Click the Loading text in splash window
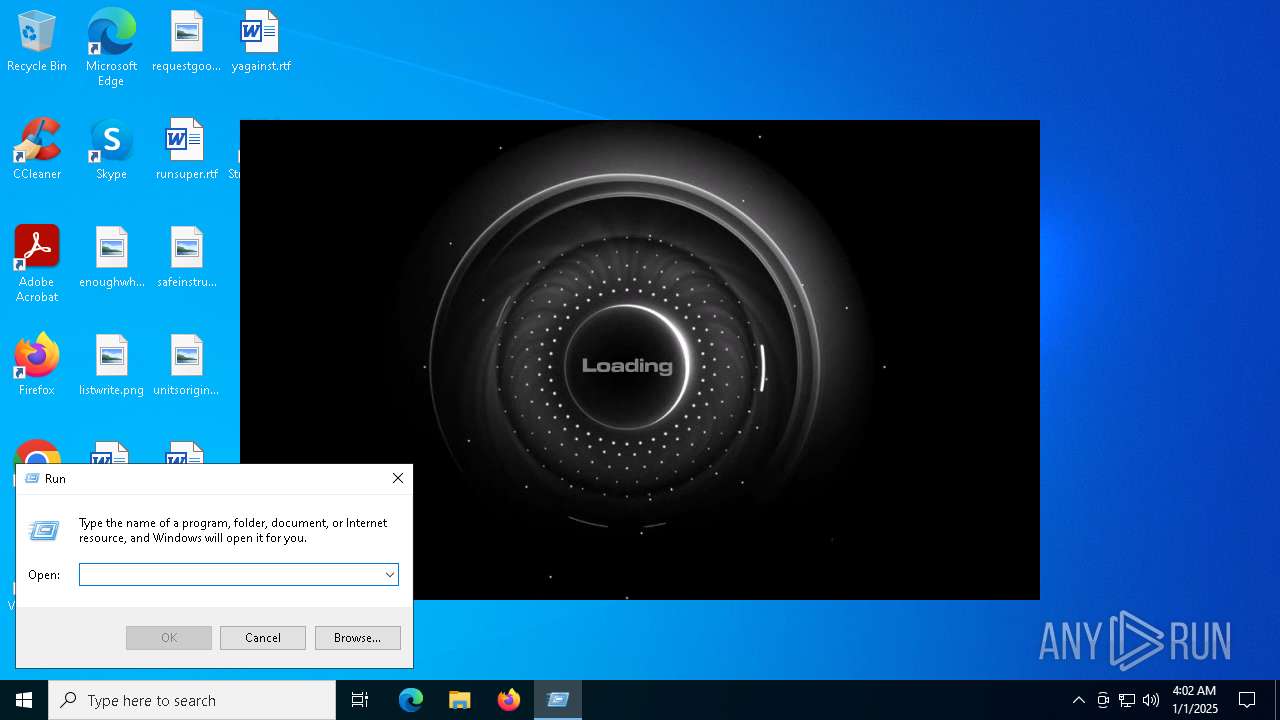 pyautogui.click(x=627, y=366)
